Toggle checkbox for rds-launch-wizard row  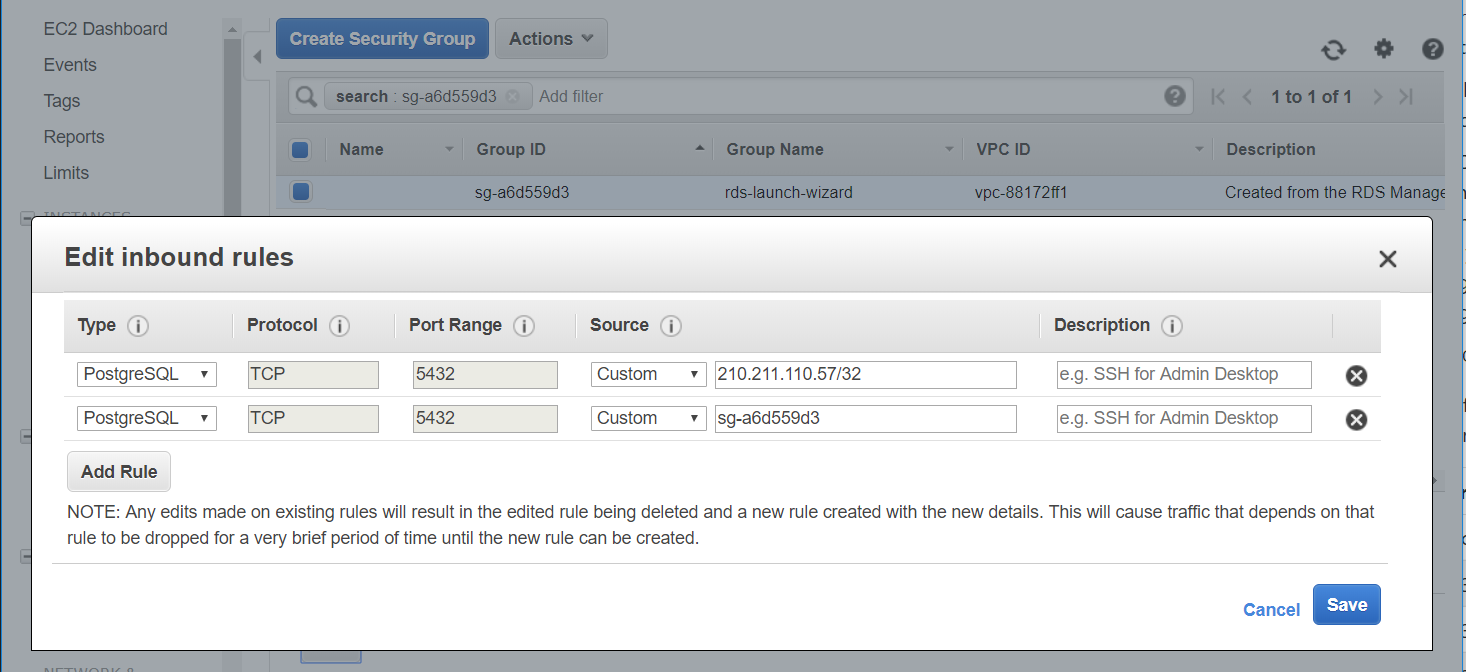point(300,192)
